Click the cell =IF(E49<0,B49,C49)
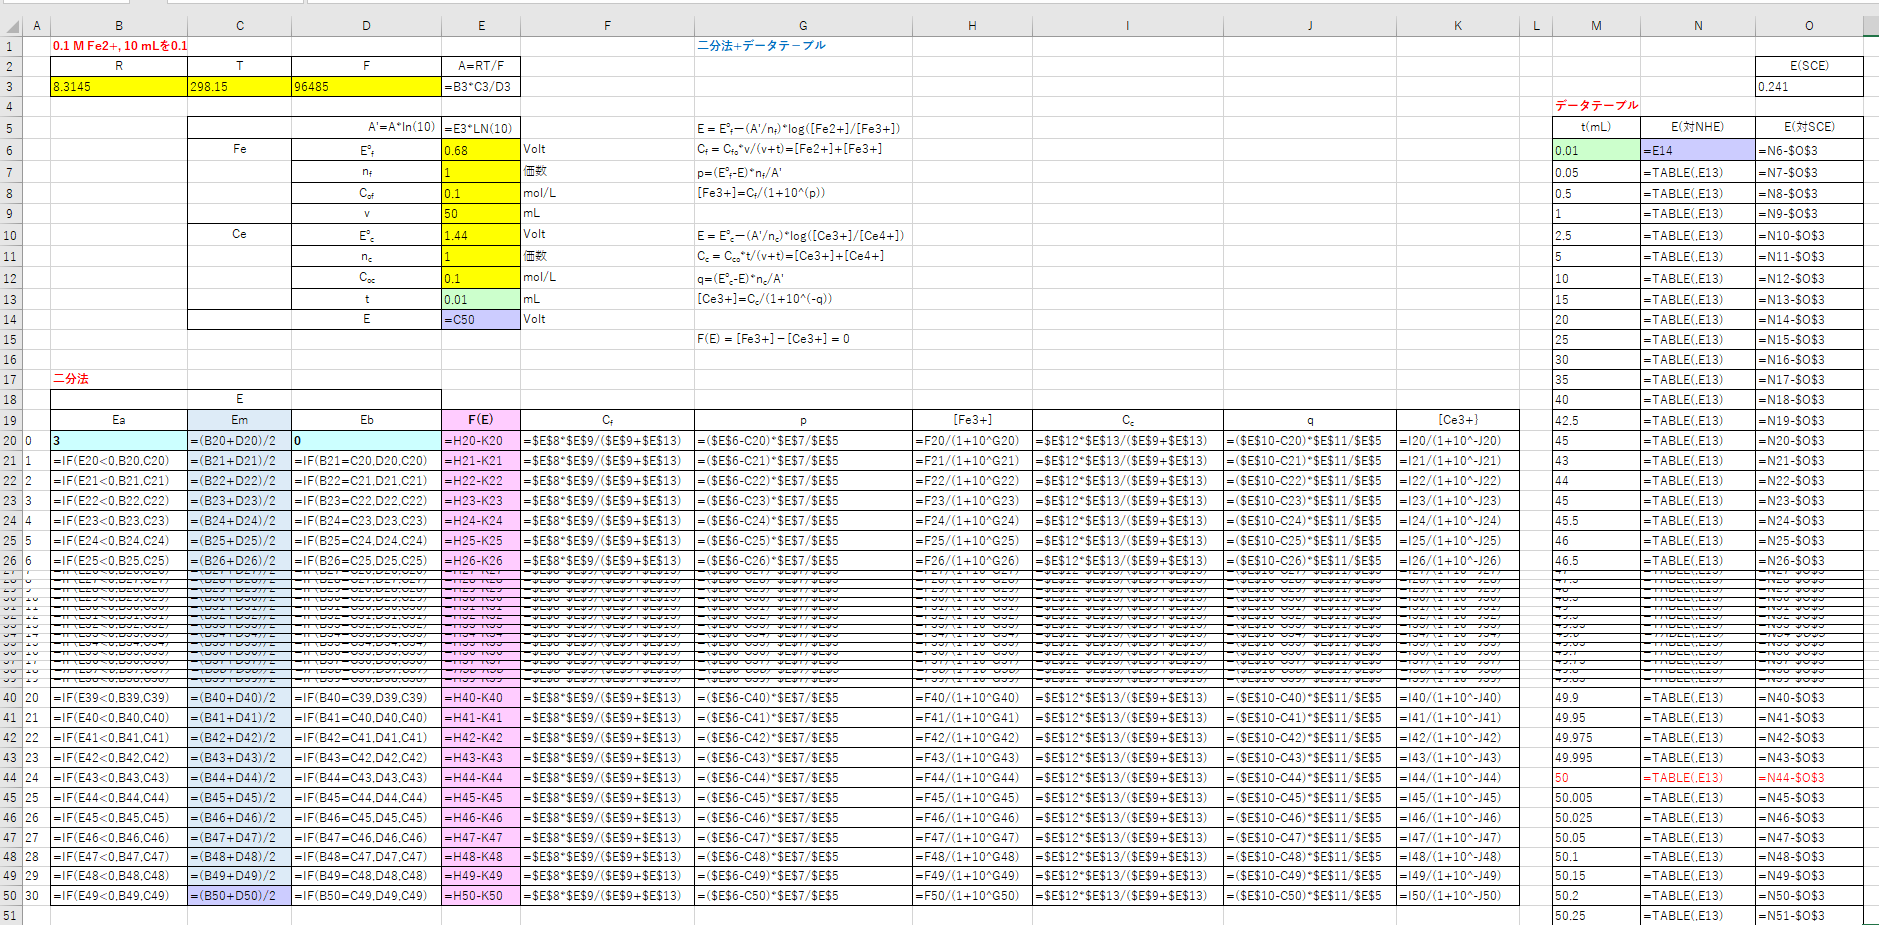The image size is (1879, 925). [x=119, y=896]
